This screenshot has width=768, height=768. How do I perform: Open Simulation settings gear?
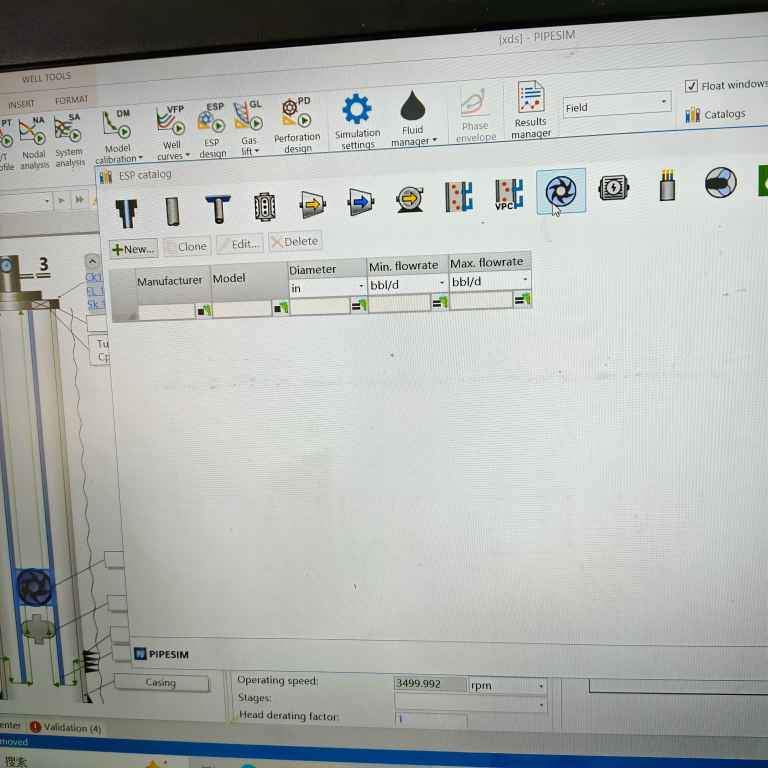coord(358,121)
